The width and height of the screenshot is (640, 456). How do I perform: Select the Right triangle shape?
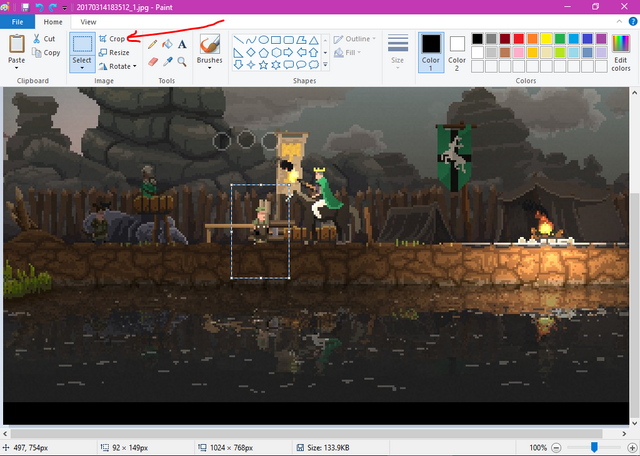239,52
